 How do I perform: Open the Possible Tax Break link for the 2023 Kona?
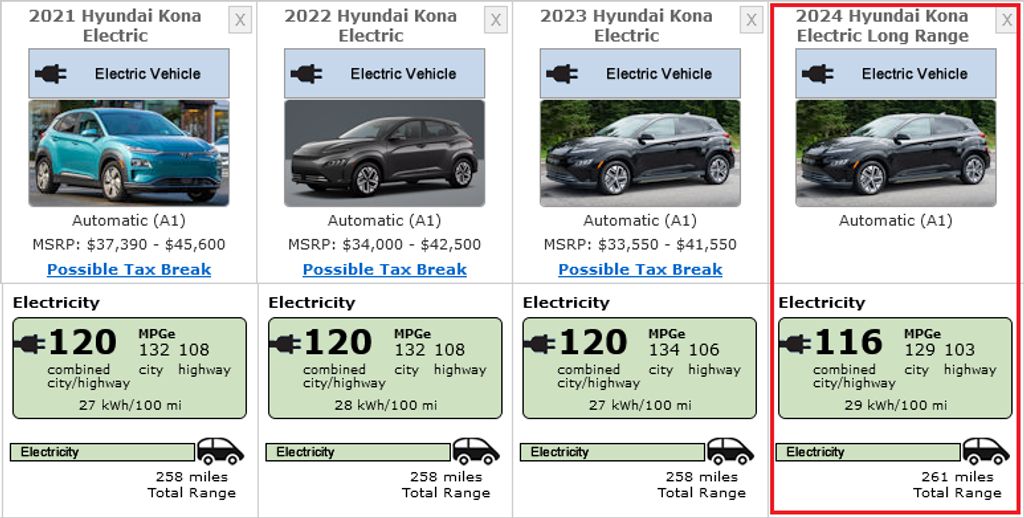pyautogui.click(x=640, y=269)
